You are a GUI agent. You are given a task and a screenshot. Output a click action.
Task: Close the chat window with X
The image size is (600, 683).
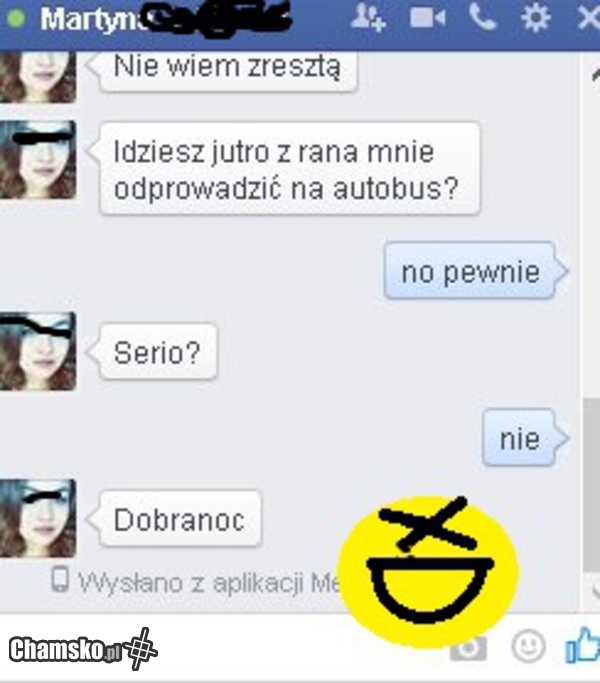589,17
